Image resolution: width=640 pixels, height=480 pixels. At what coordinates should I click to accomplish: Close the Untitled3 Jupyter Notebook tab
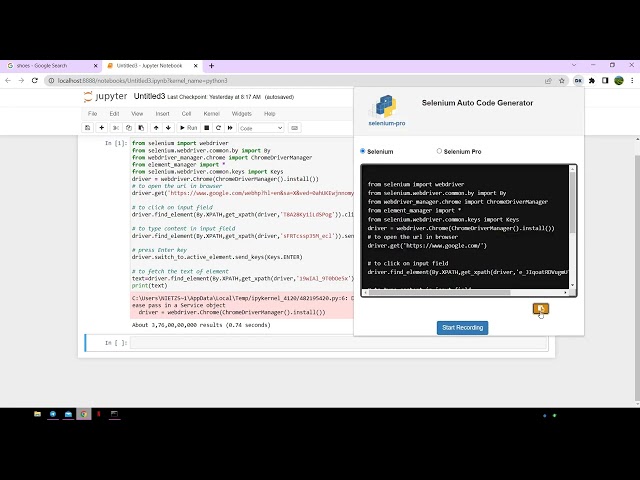coord(196,66)
